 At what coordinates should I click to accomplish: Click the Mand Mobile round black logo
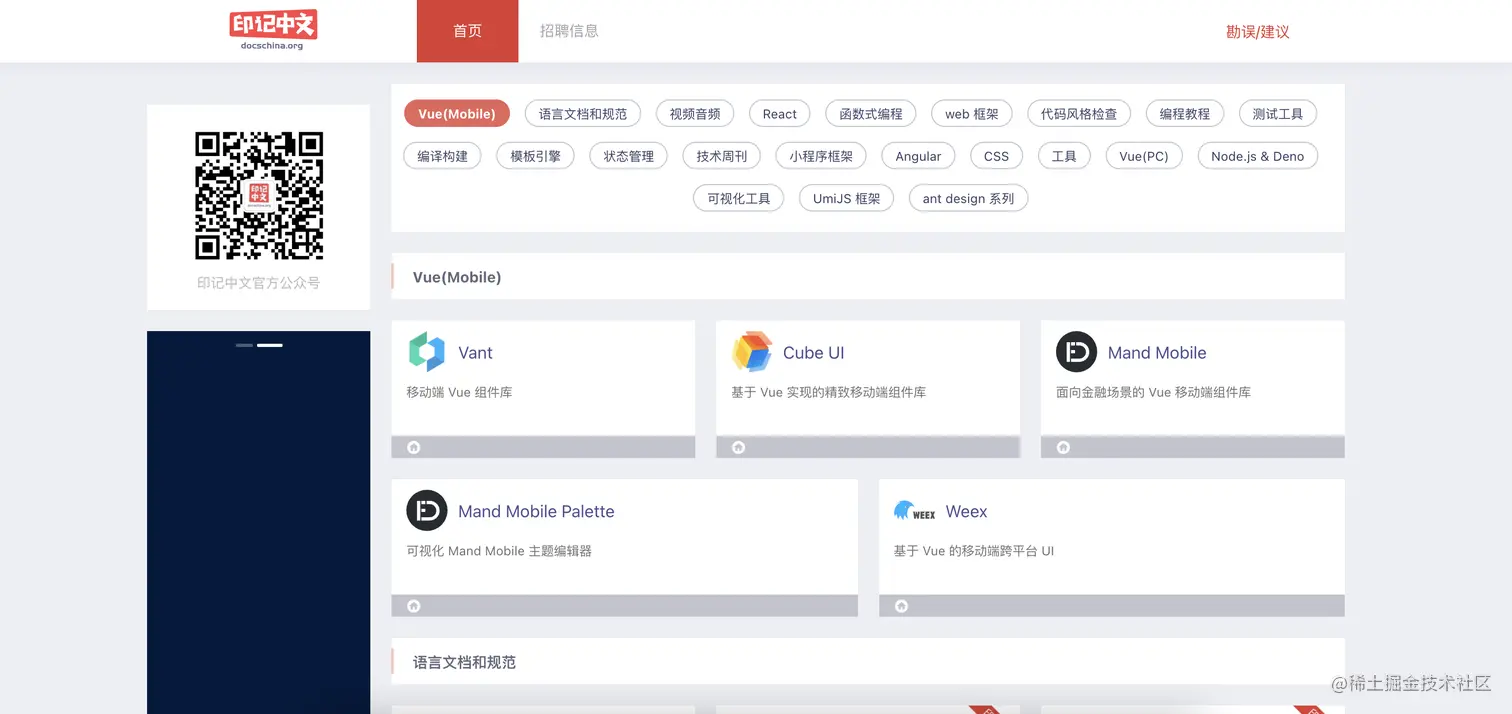(x=1076, y=352)
